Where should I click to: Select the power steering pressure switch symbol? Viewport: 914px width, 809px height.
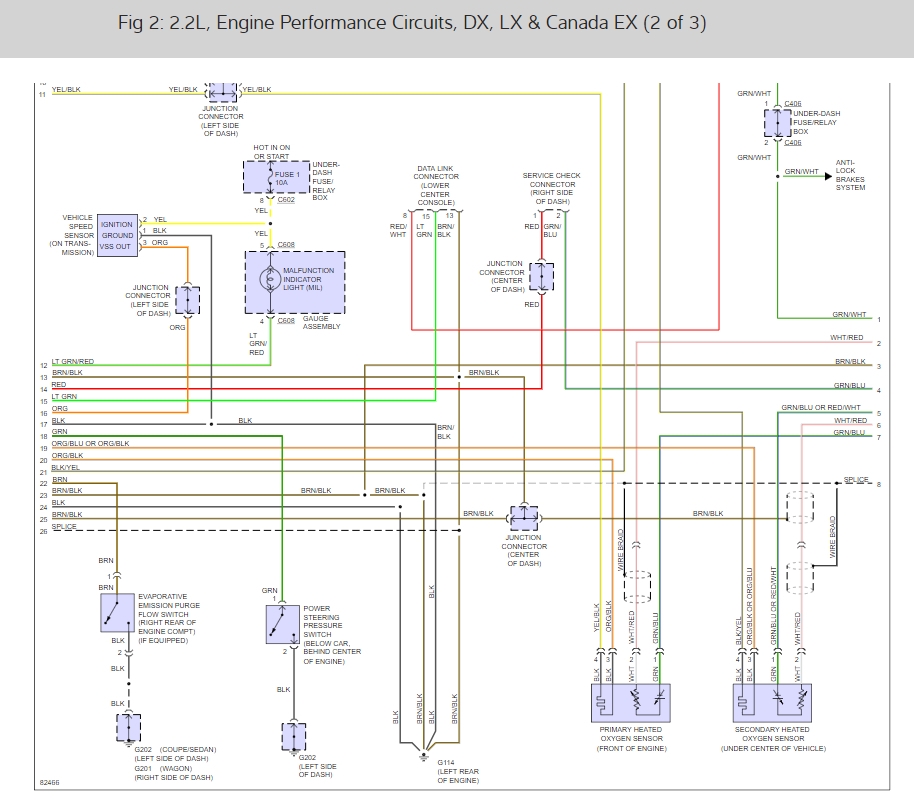tap(283, 624)
